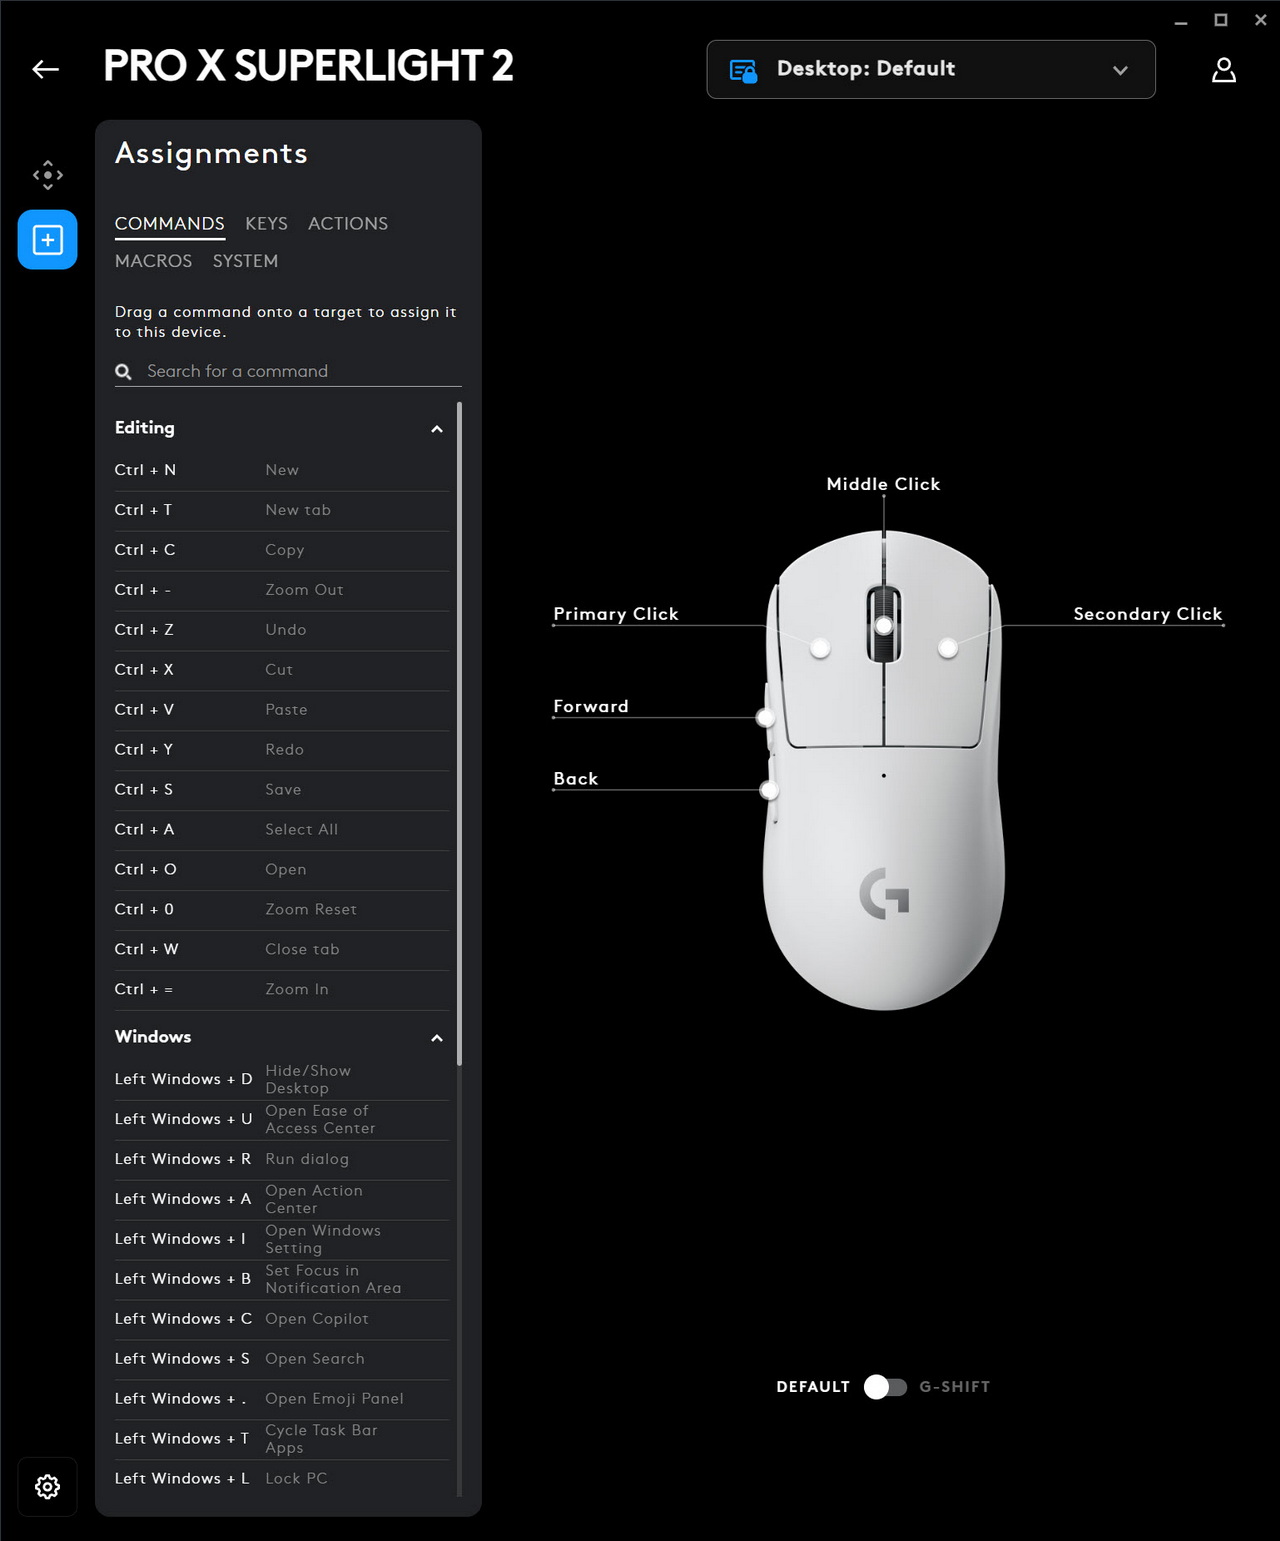Select Left Windows + U Ease of Access
The width and height of the screenshot is (1280, 1541).
[x=282, y=1120]
